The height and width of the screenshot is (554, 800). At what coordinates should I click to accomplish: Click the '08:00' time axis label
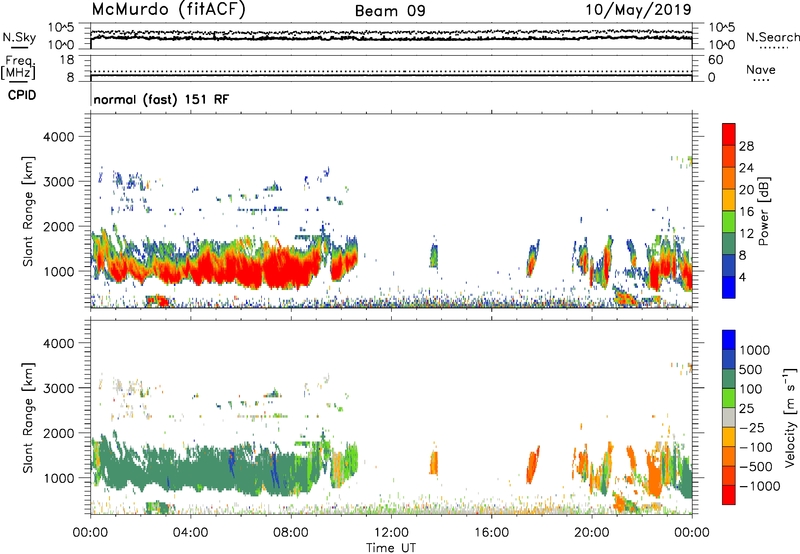pos(291,533)
